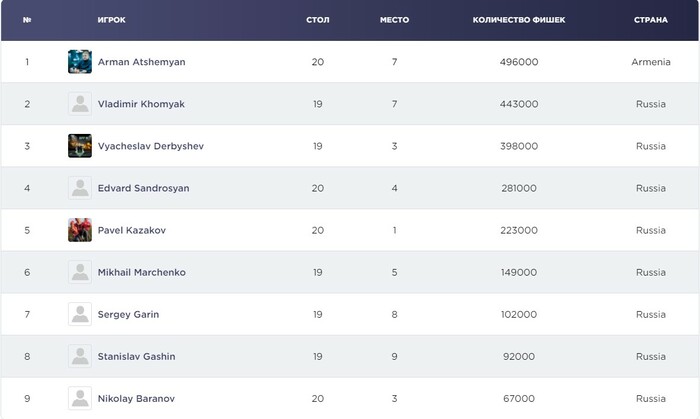Click Vladimir Khomyak's placeholder avatar
Viewport: 700px width, 419px height.
tap(80, 104)
